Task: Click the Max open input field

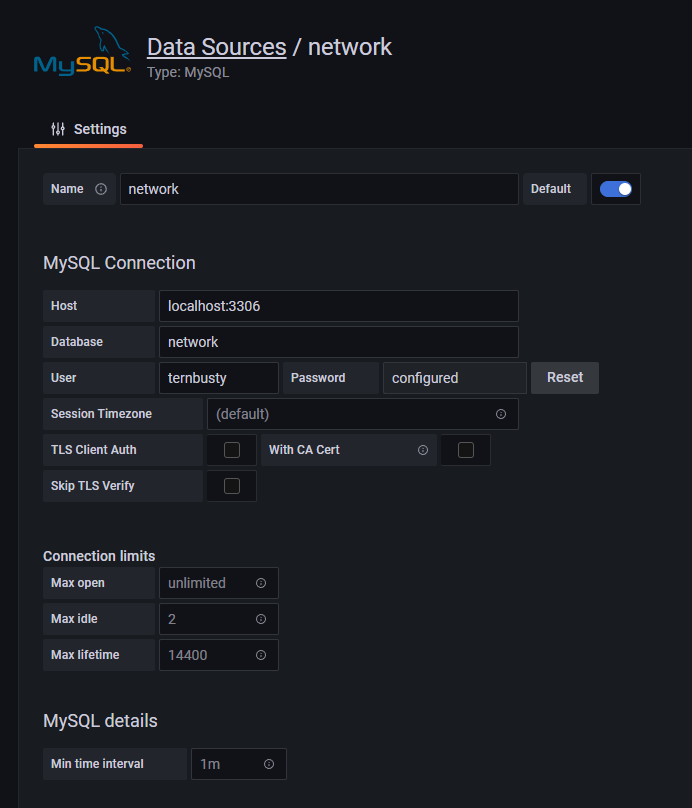Action: click(x=219, y=583)
